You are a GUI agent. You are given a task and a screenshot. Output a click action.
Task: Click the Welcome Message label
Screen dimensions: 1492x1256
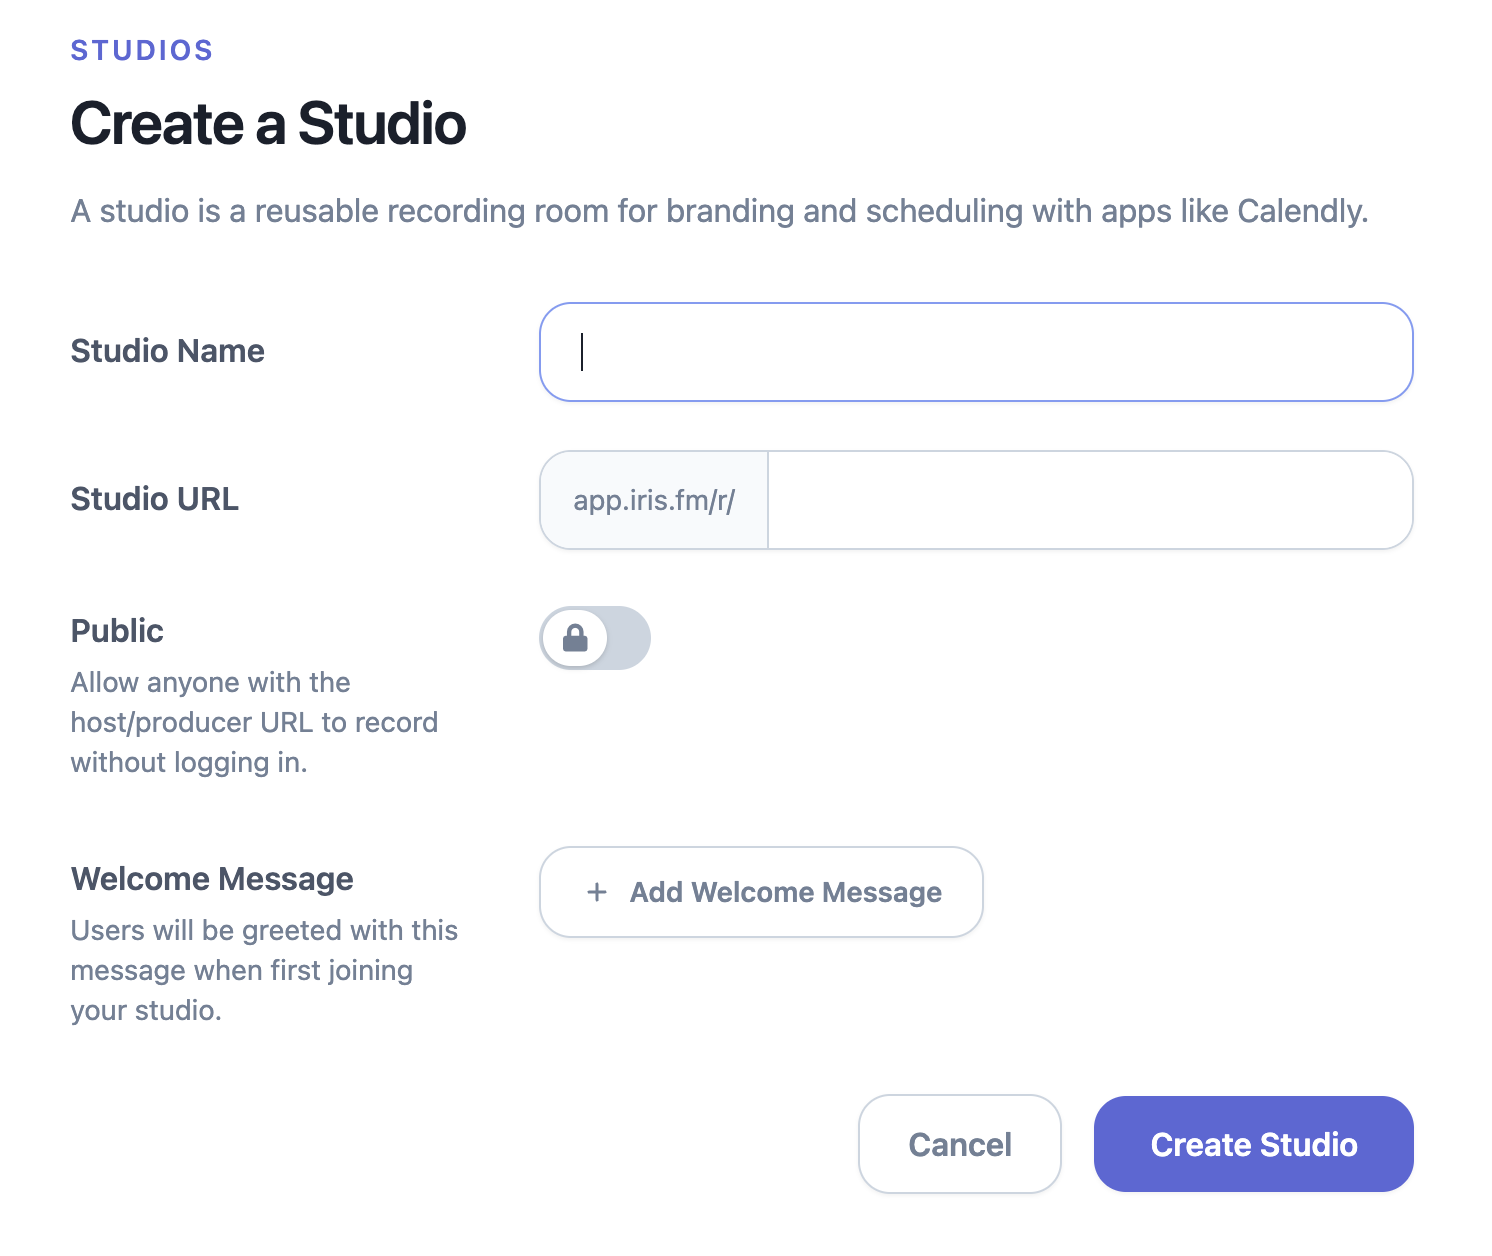tap(212, 878)
